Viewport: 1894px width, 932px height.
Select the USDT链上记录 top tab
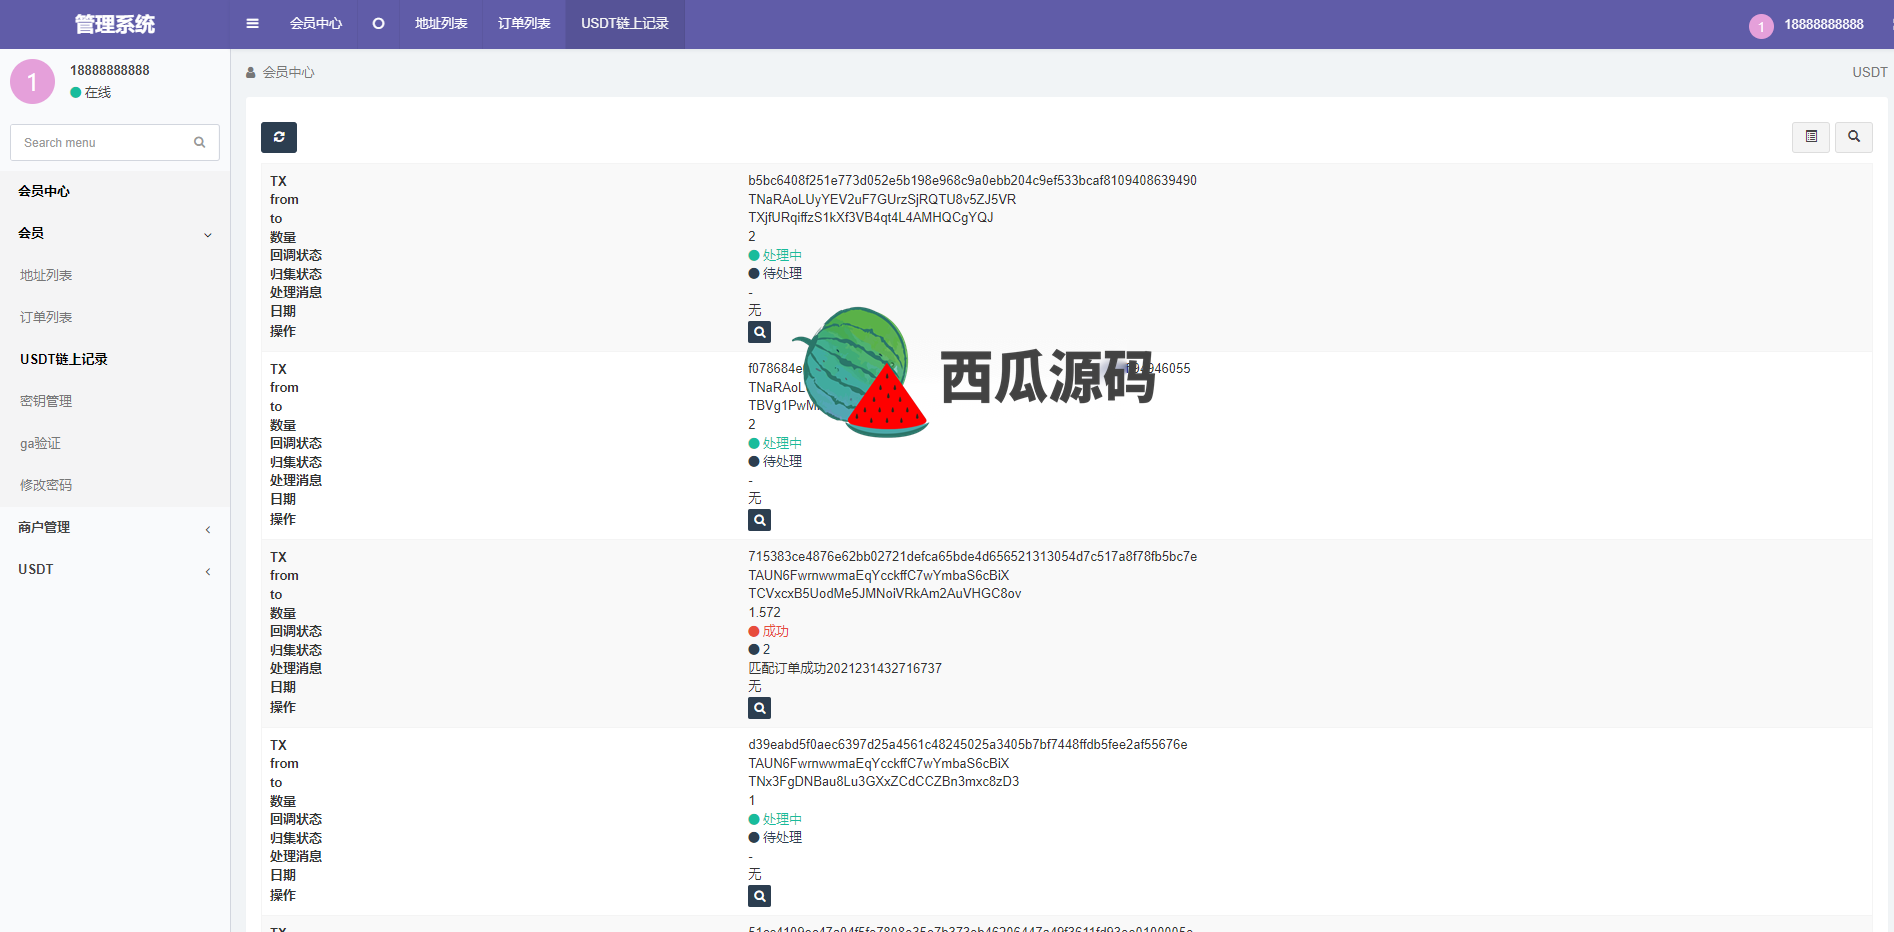click(x=625, y=24)
